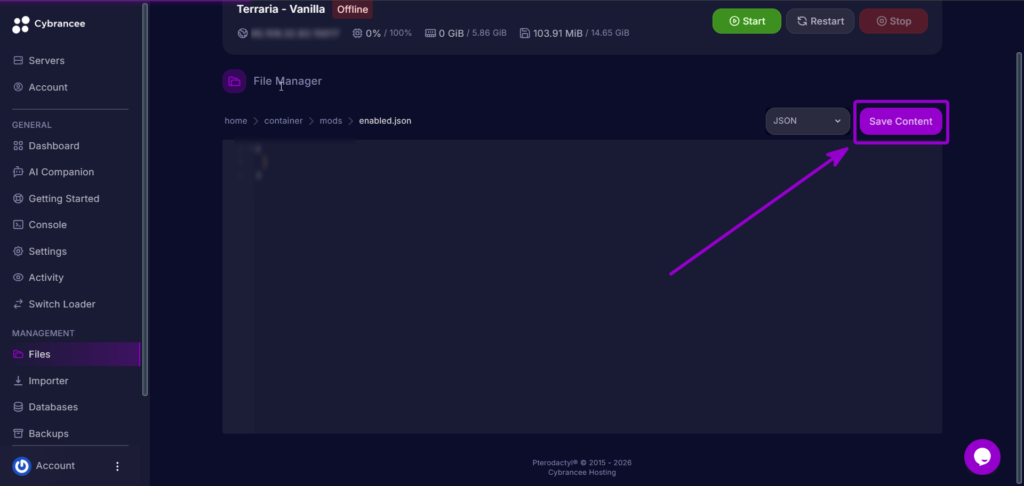
Task: Click inside the code editor area
Action: 582,286
